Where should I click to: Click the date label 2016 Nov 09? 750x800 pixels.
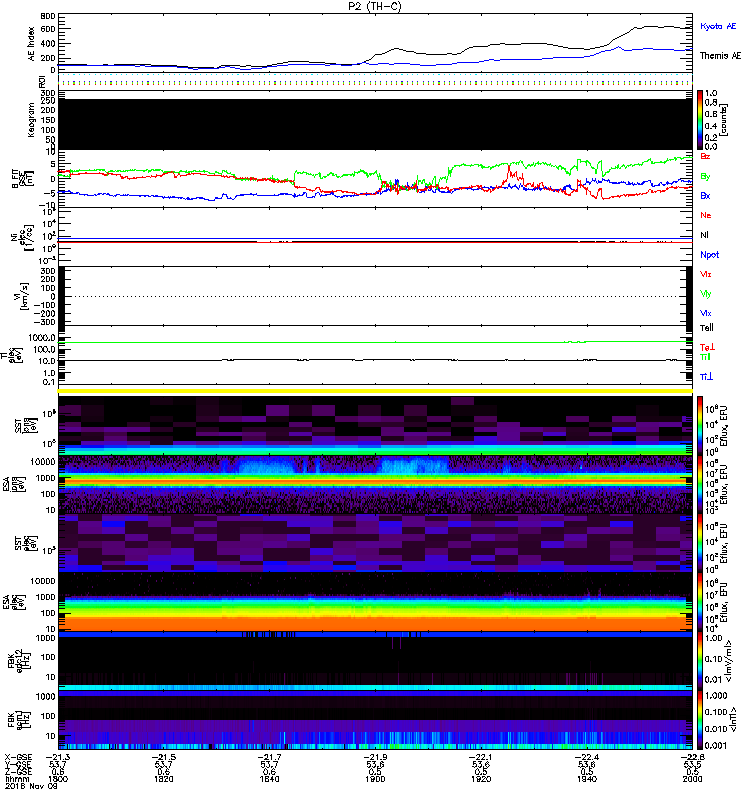point(31,786)
